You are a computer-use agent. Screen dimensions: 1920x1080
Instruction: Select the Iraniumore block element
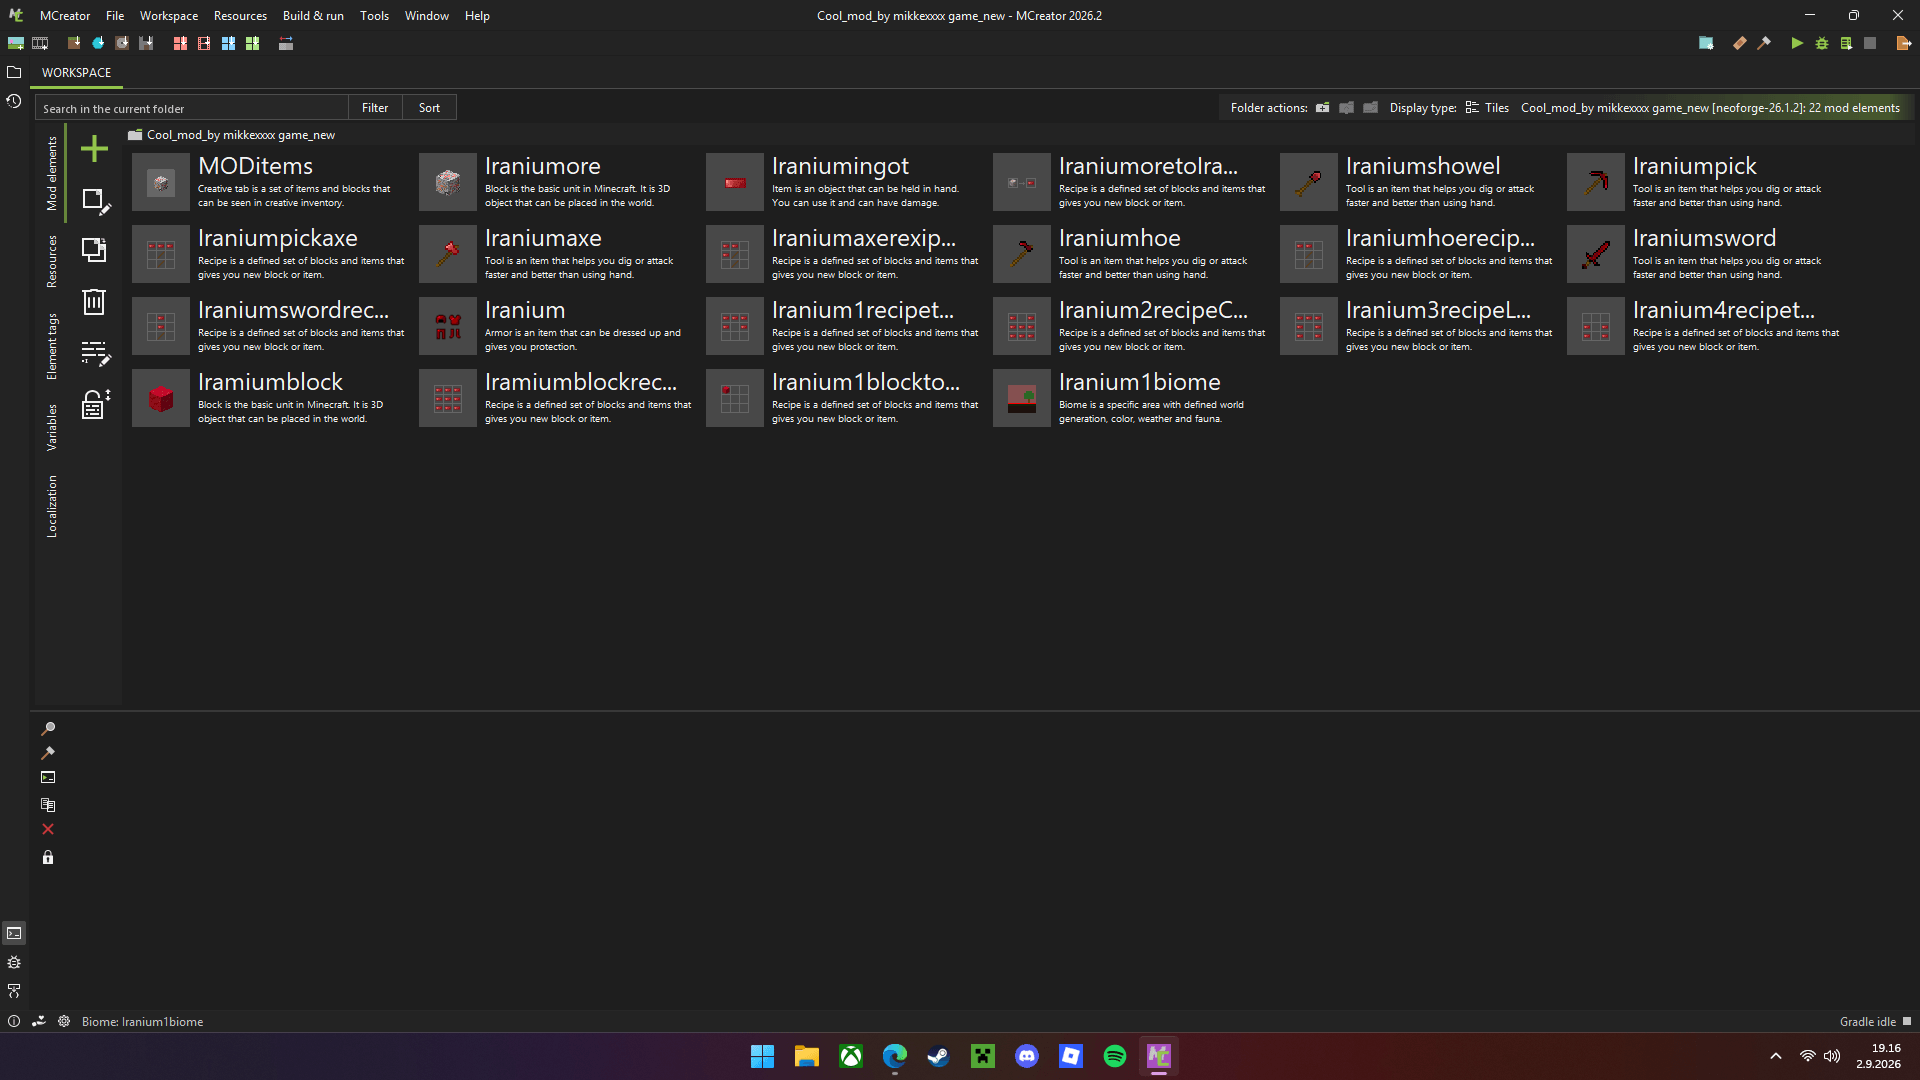556,182
